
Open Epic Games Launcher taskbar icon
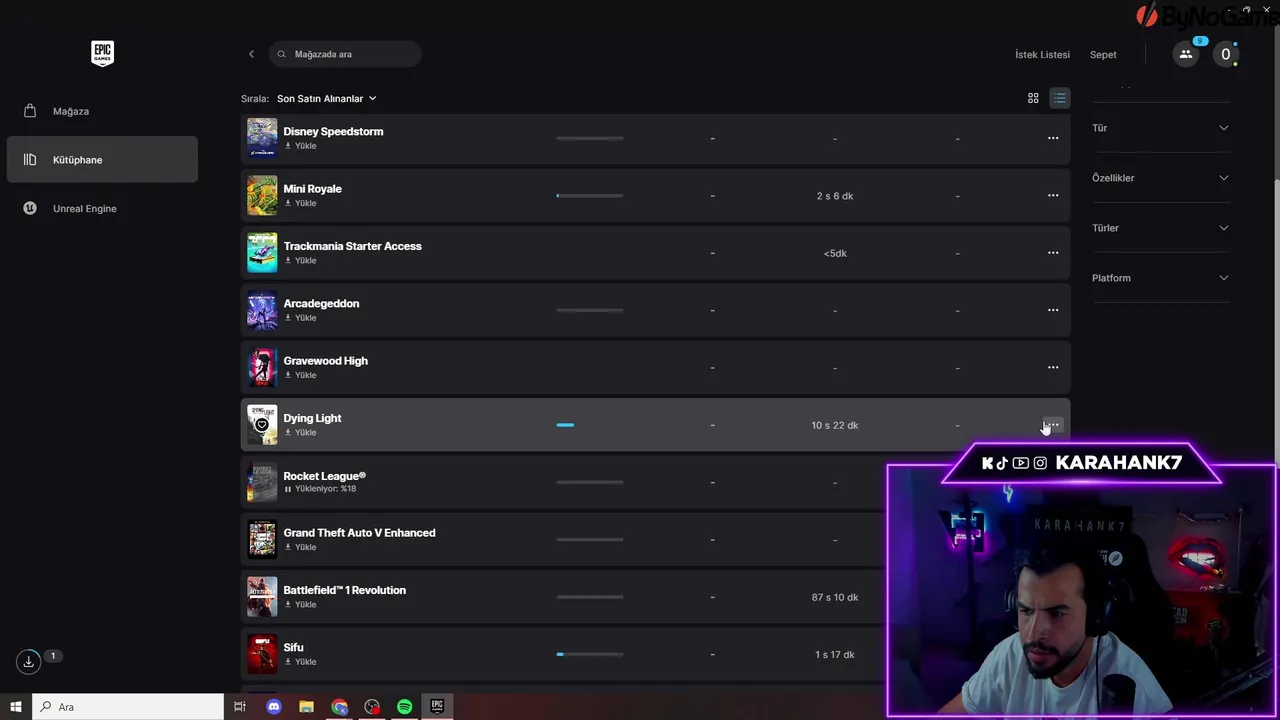(437, 707)
